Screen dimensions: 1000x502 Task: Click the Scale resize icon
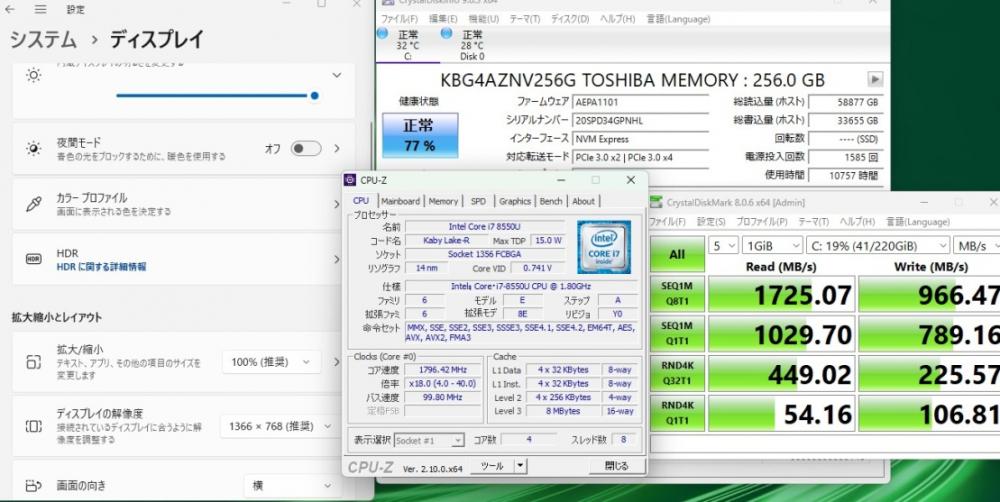34,362
